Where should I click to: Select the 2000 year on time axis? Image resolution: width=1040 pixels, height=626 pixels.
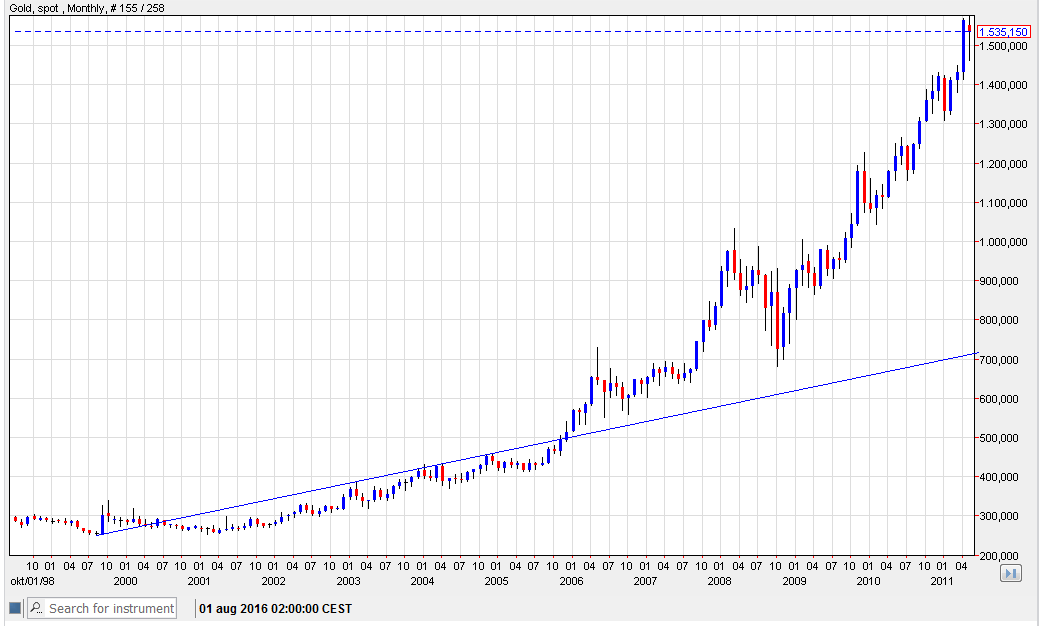(x=125, y=580)
